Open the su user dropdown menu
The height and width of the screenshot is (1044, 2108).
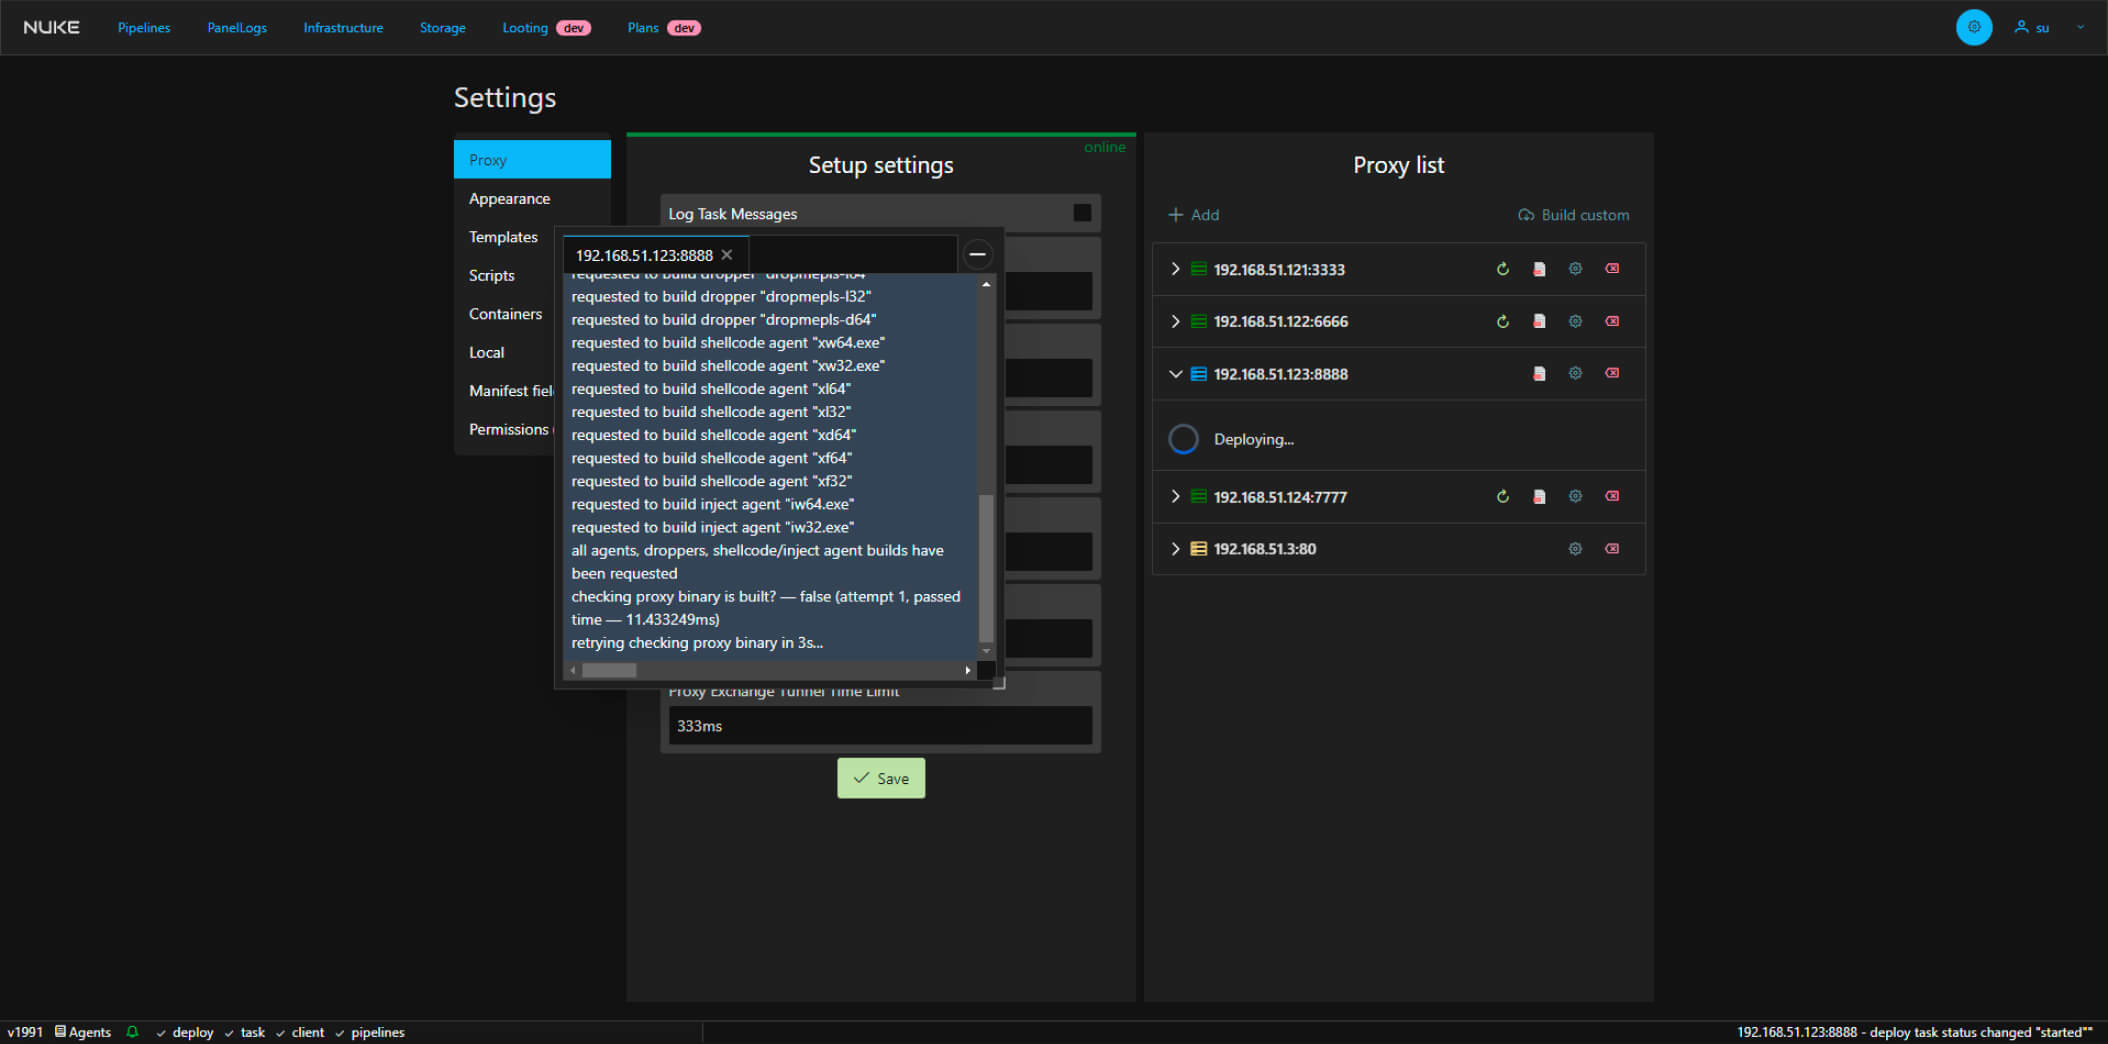click(x=2049, y=27)
